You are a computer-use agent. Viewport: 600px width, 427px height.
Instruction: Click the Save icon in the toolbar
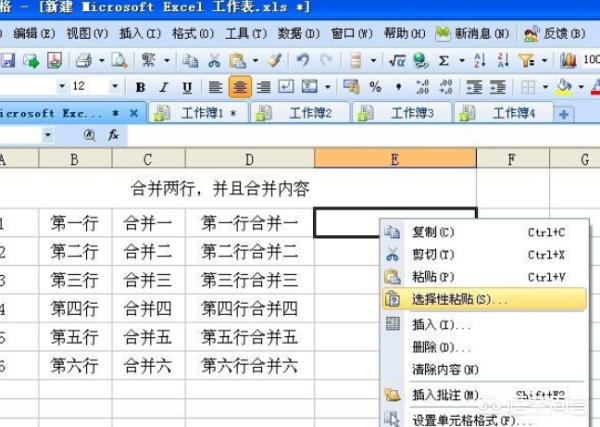(7, 60)
